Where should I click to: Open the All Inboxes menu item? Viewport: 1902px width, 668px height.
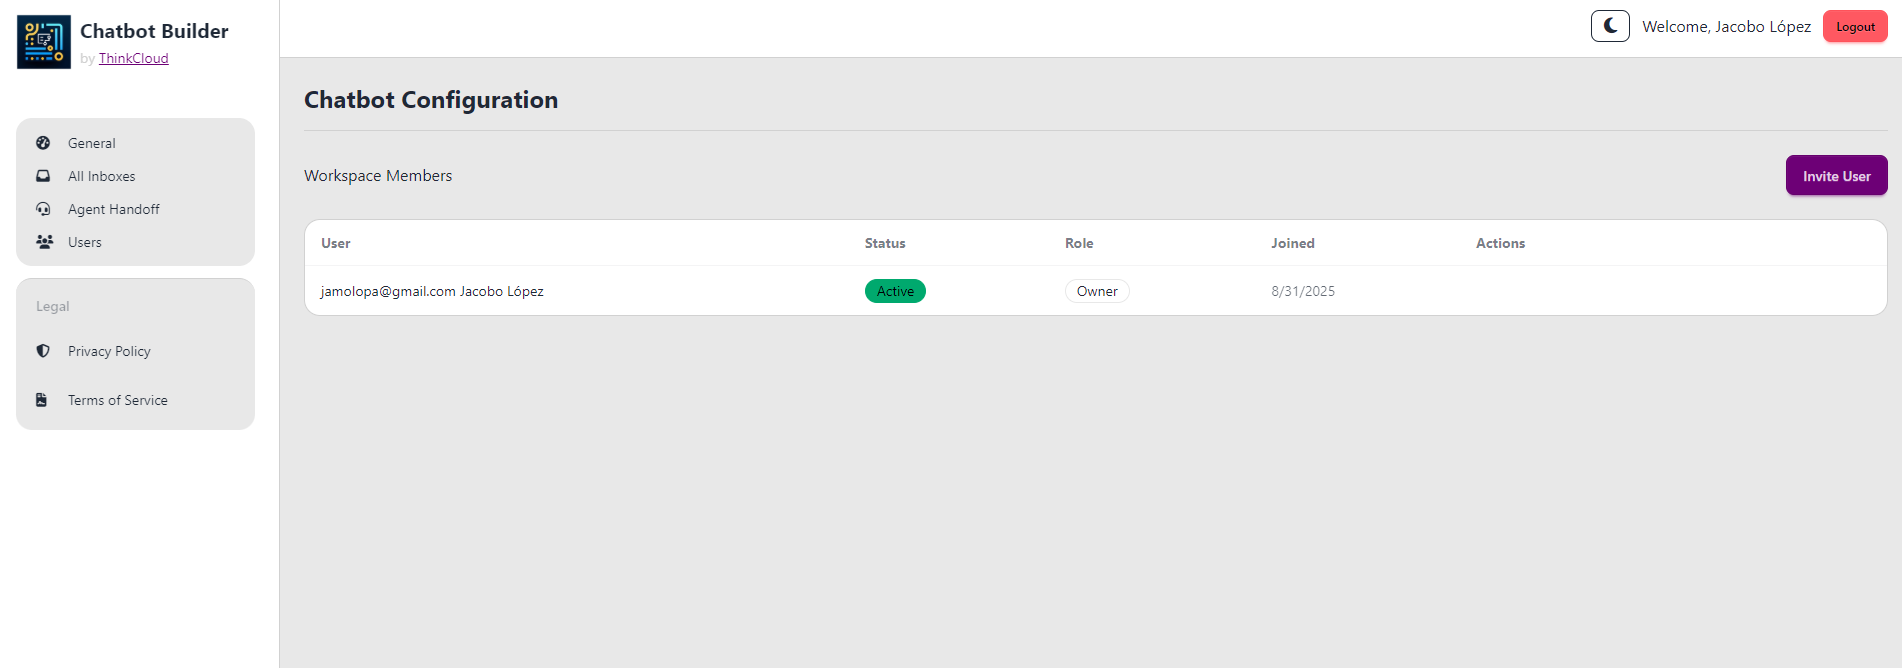click(135, 176)
